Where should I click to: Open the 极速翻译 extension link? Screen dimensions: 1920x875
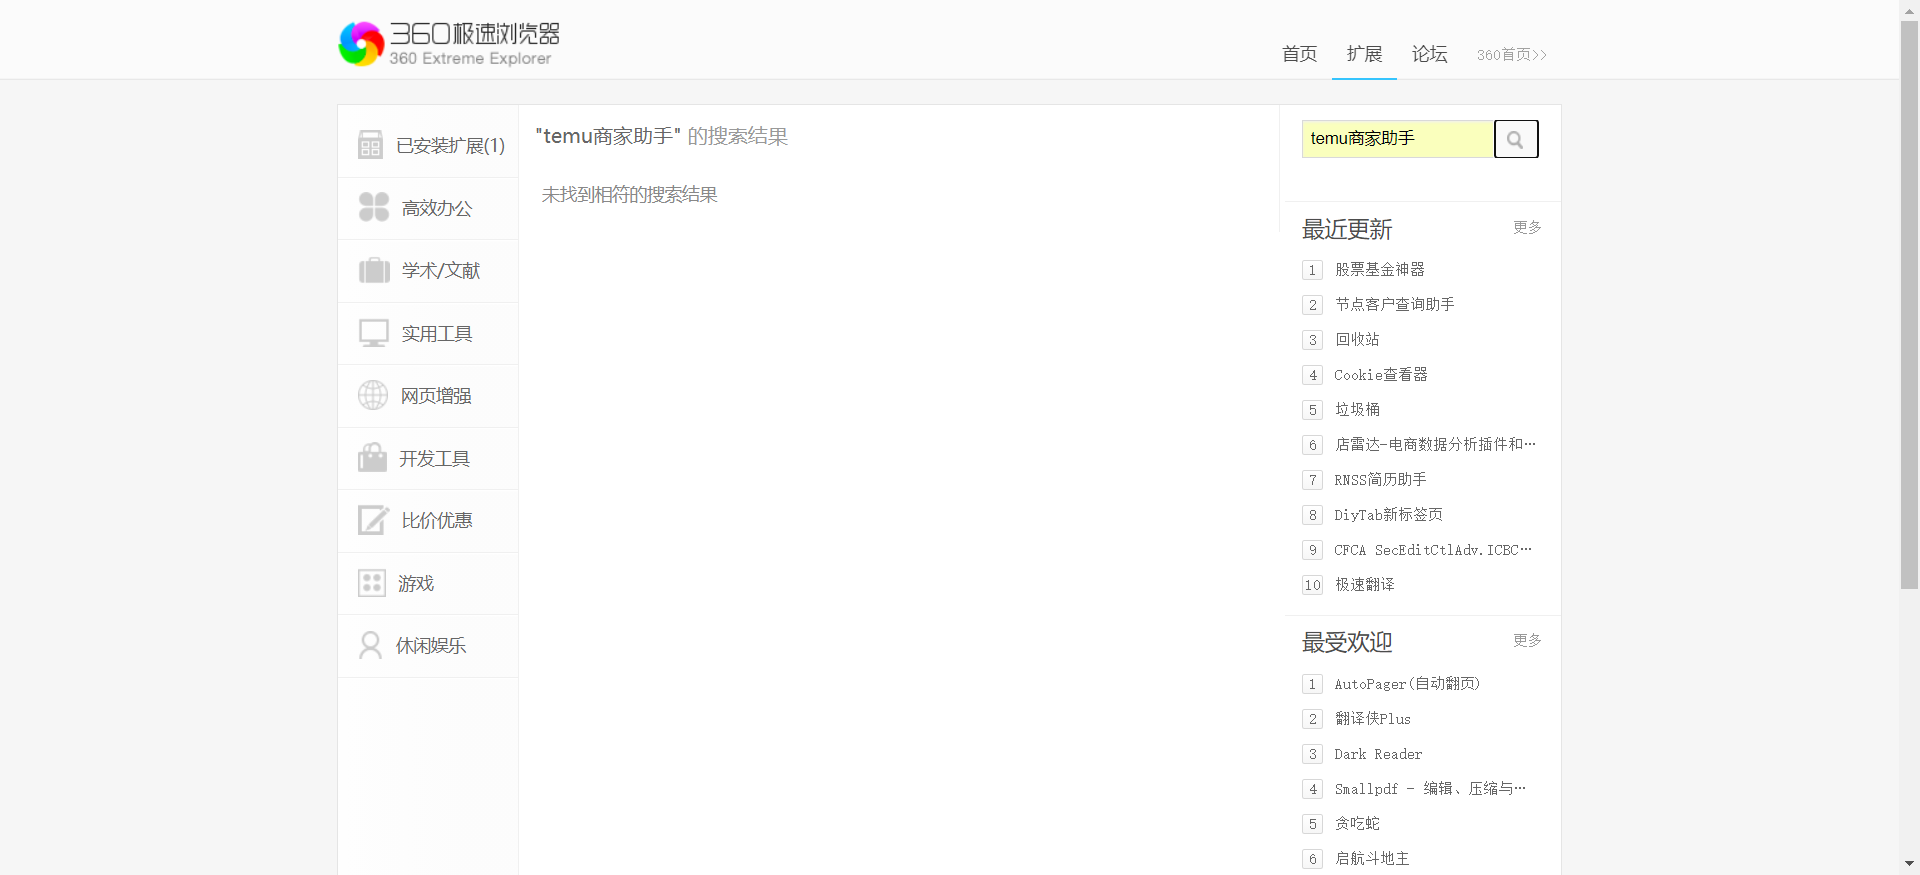[x=1364, y=585]
